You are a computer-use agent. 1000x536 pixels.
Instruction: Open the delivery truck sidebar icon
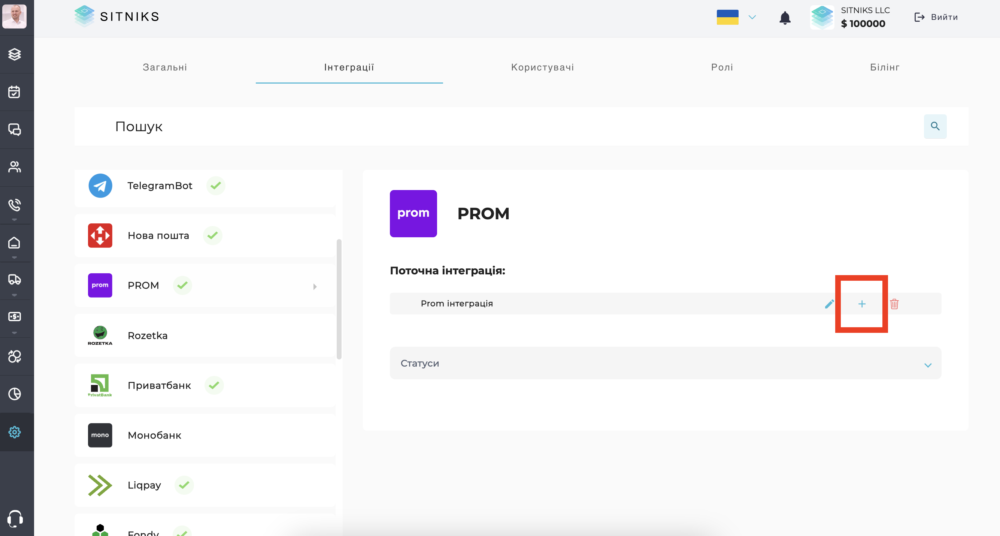click(14, 279)
